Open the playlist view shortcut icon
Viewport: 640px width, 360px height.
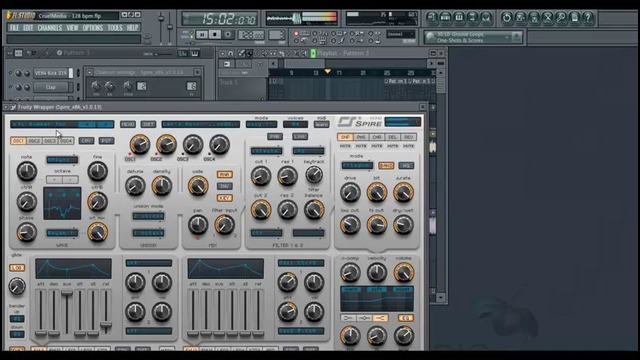click(432, 18)
